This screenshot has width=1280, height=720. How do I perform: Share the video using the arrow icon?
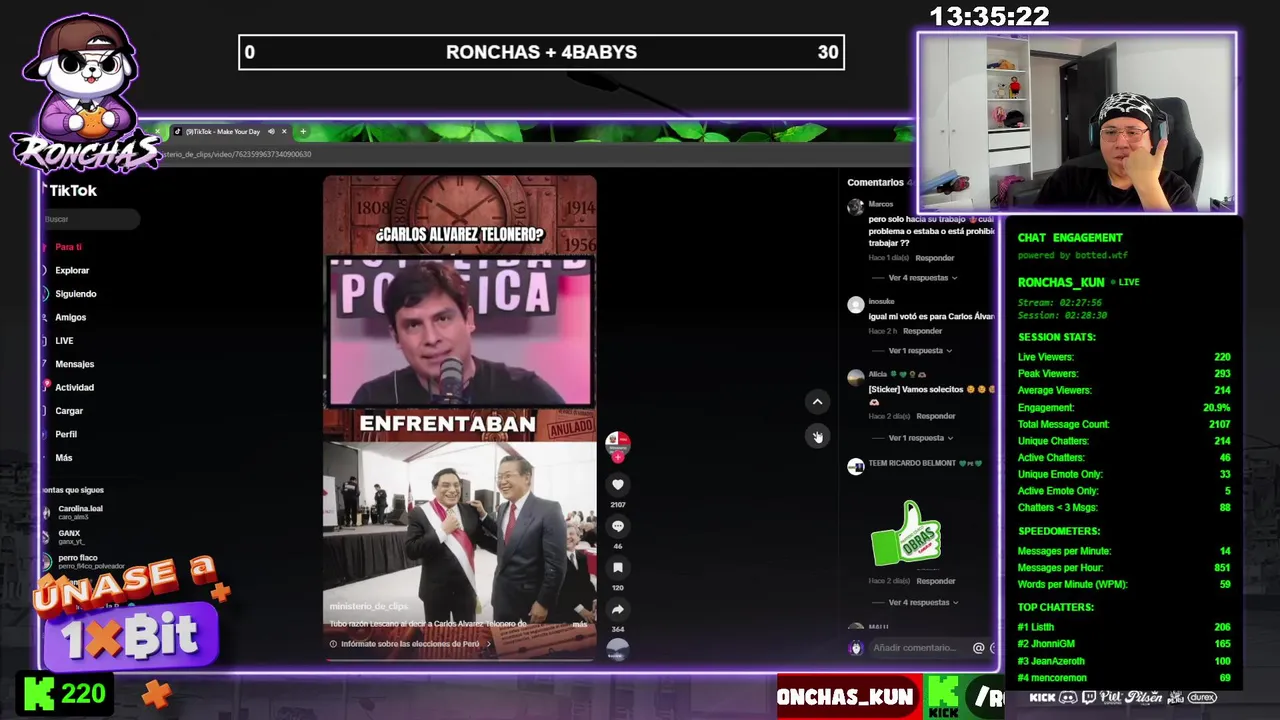coord(617,609)
